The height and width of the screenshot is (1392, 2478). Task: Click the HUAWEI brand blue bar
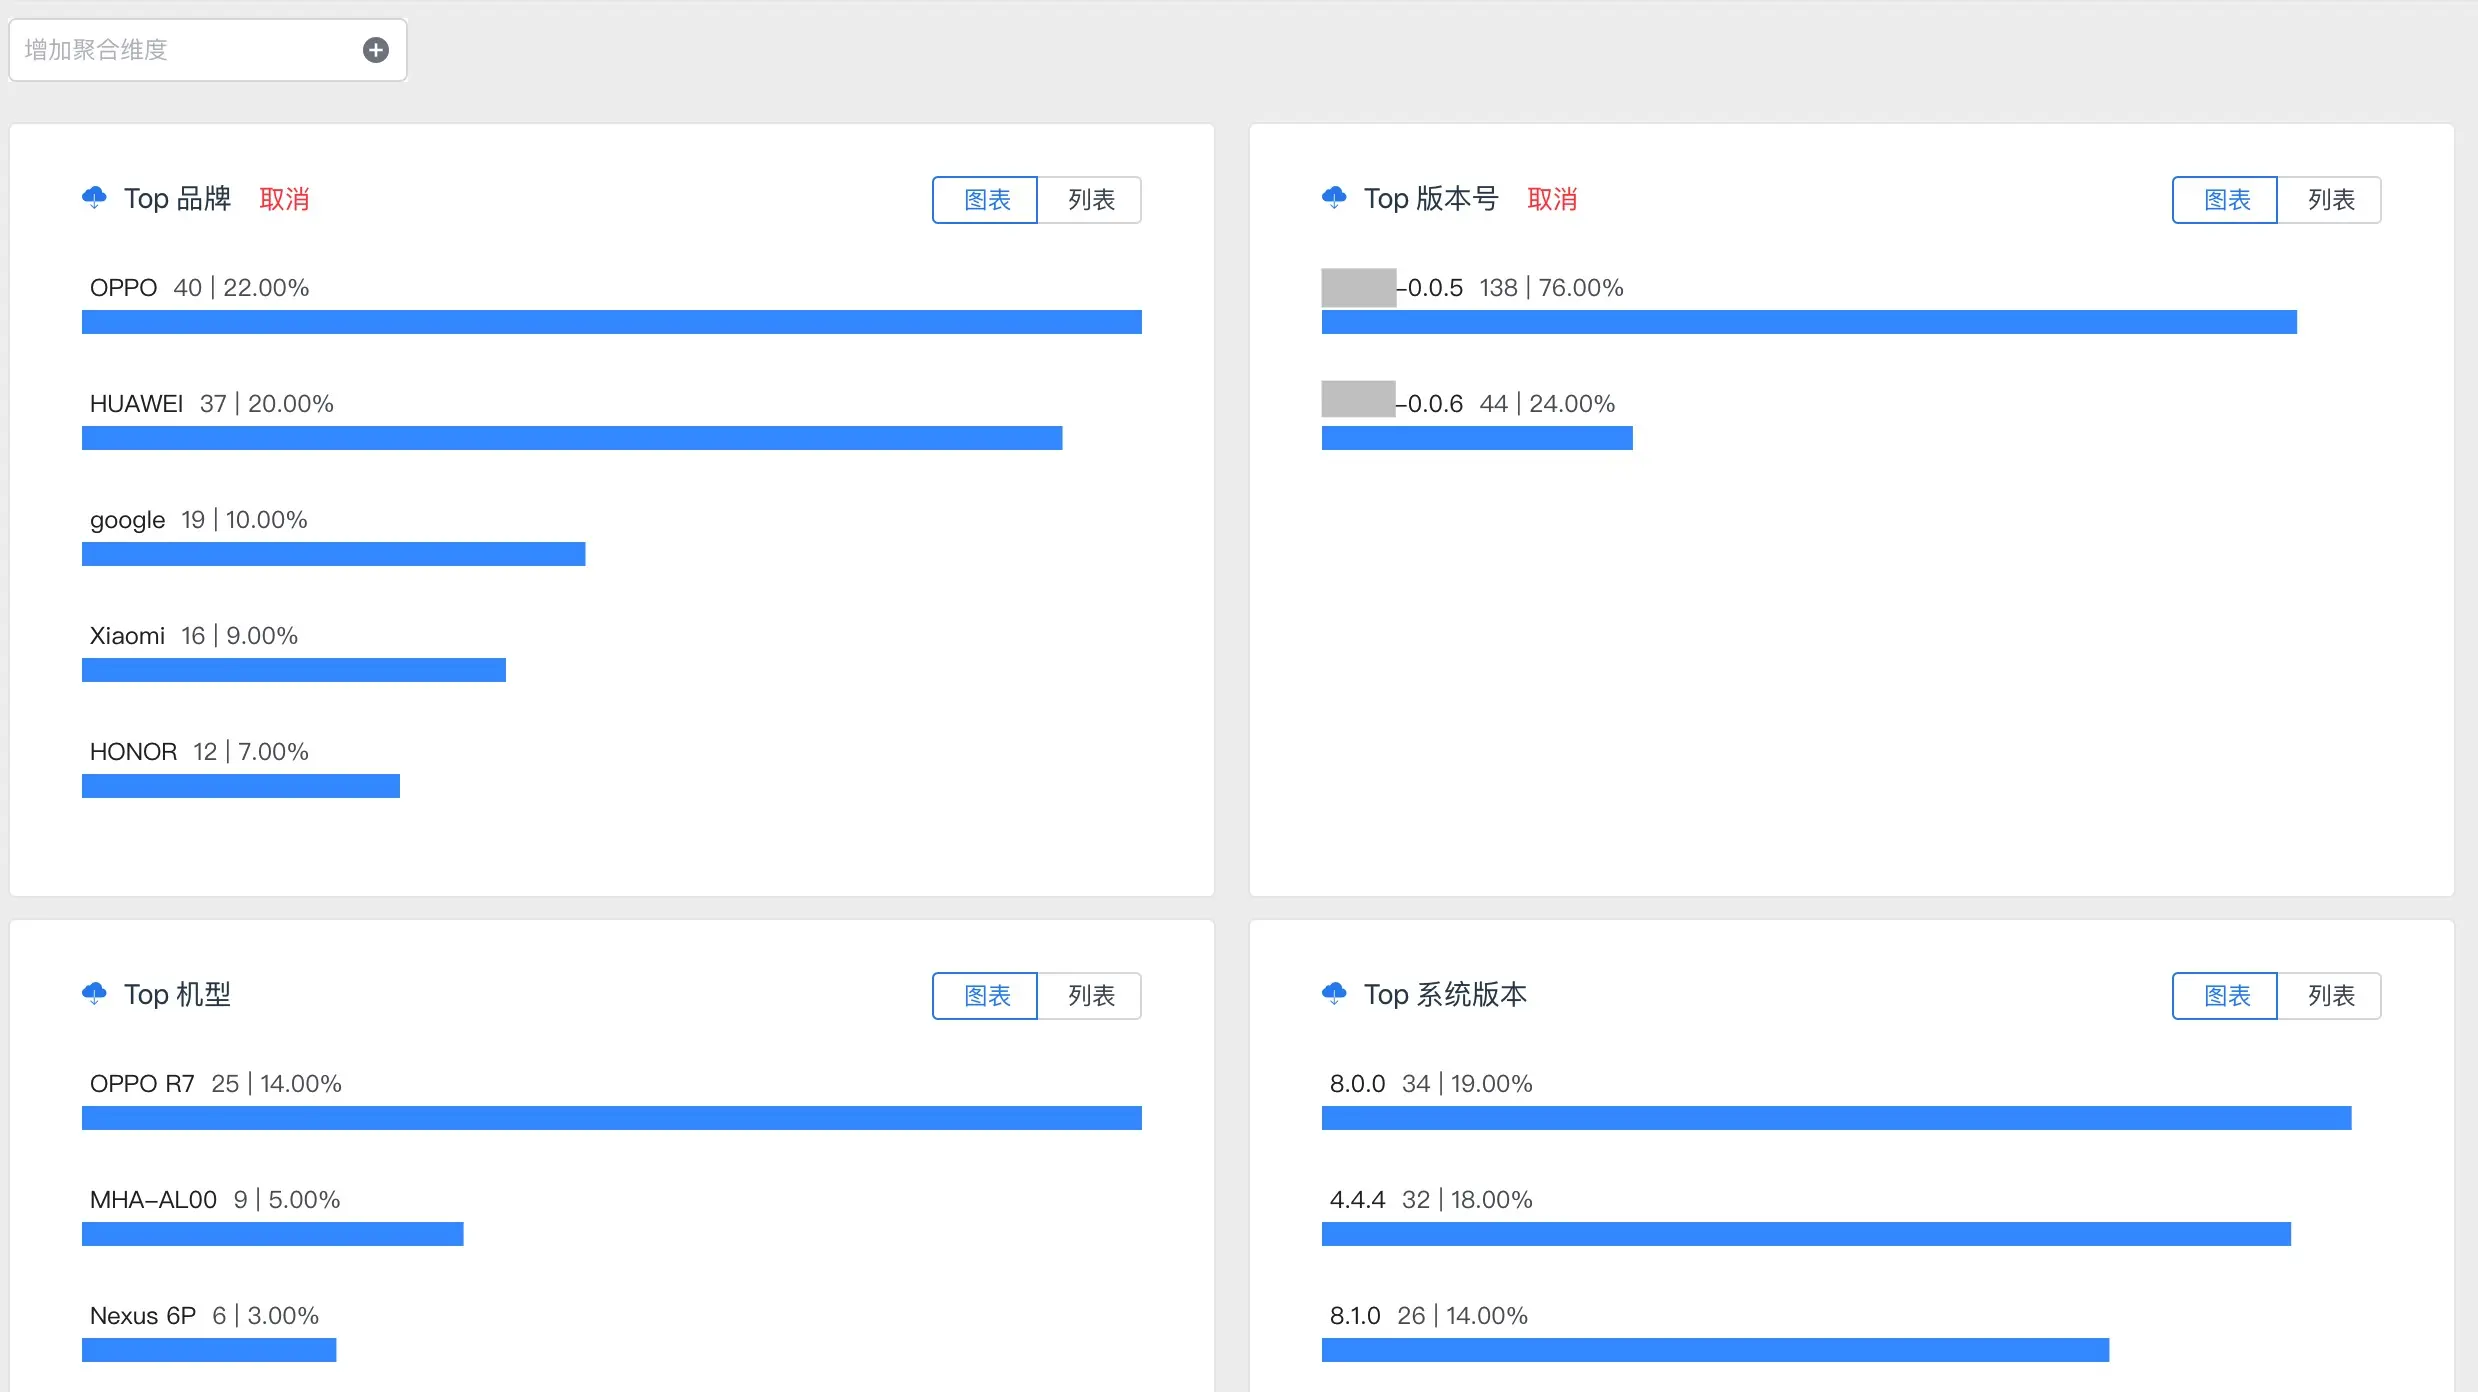(x=571, y=438)
